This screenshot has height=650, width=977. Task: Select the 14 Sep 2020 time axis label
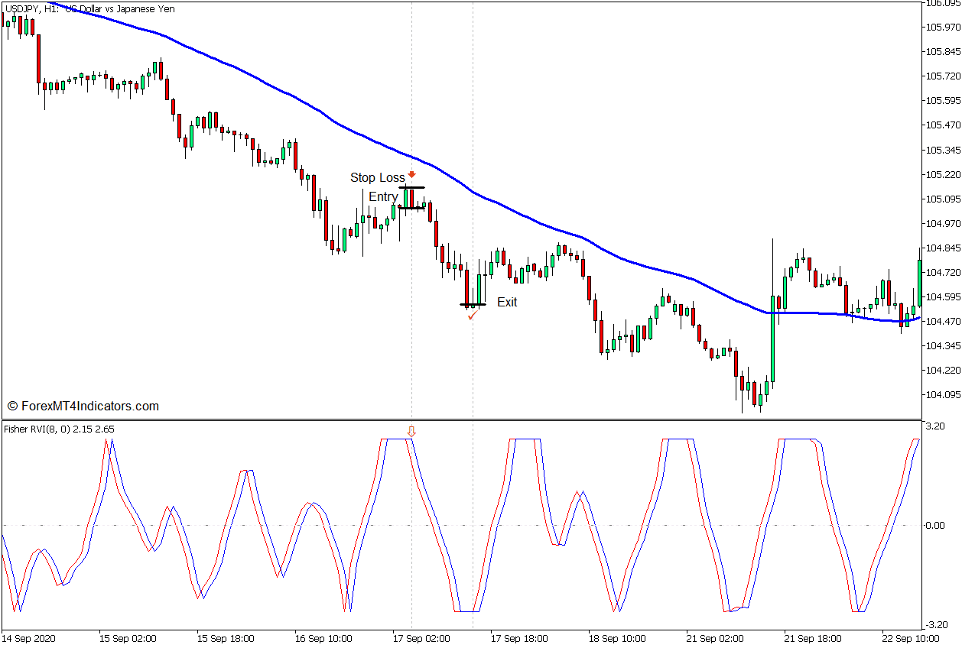30,638
